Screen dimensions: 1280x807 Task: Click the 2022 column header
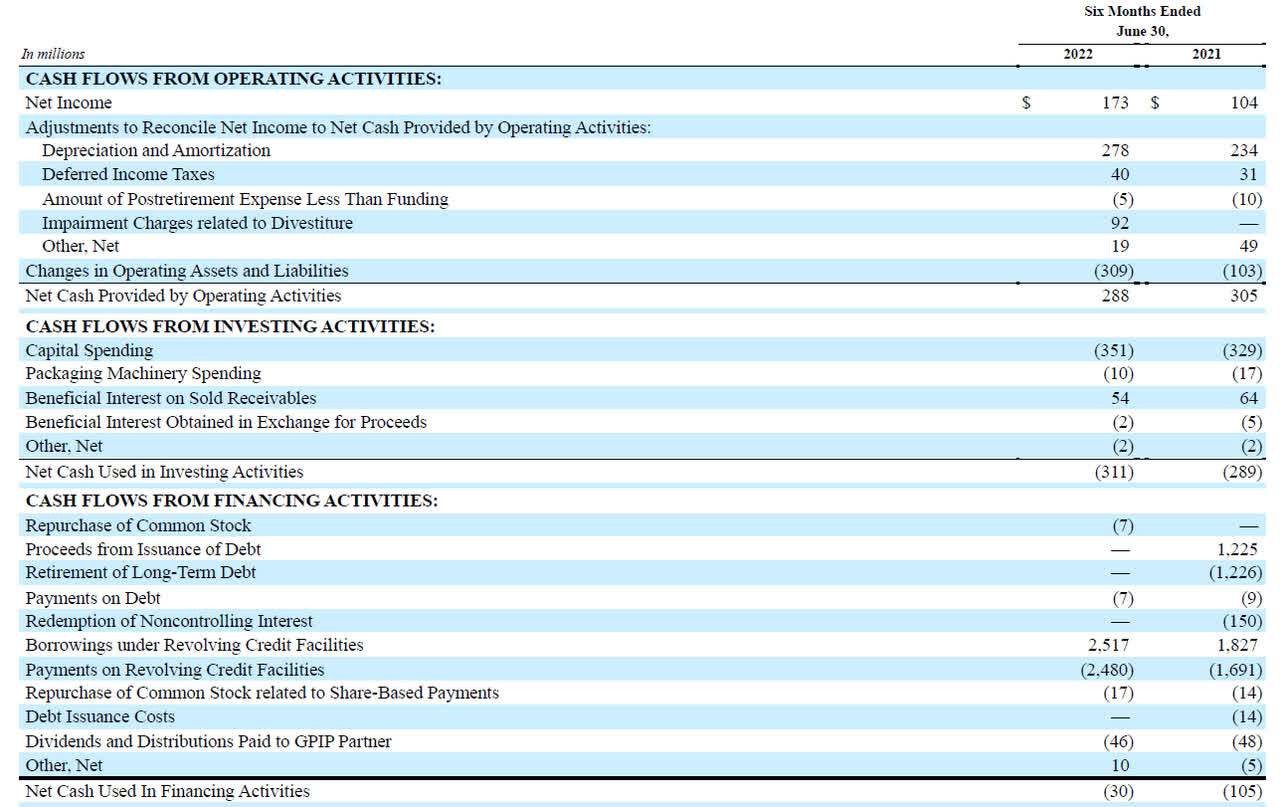pos(1078,54)
